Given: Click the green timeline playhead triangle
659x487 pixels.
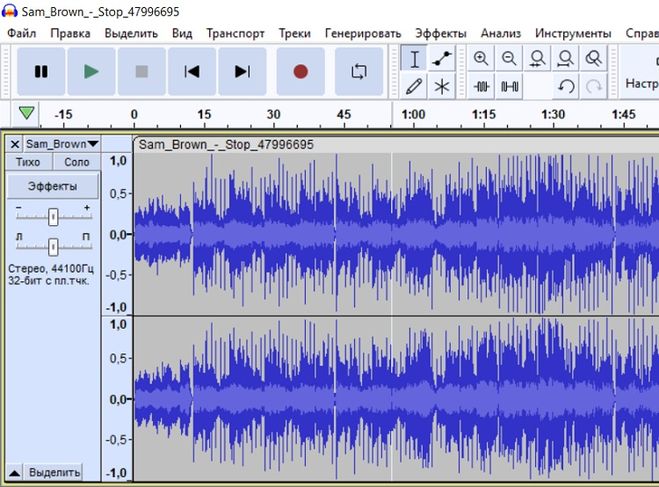Looking at the screenshot, I should [x=26, y=113].
